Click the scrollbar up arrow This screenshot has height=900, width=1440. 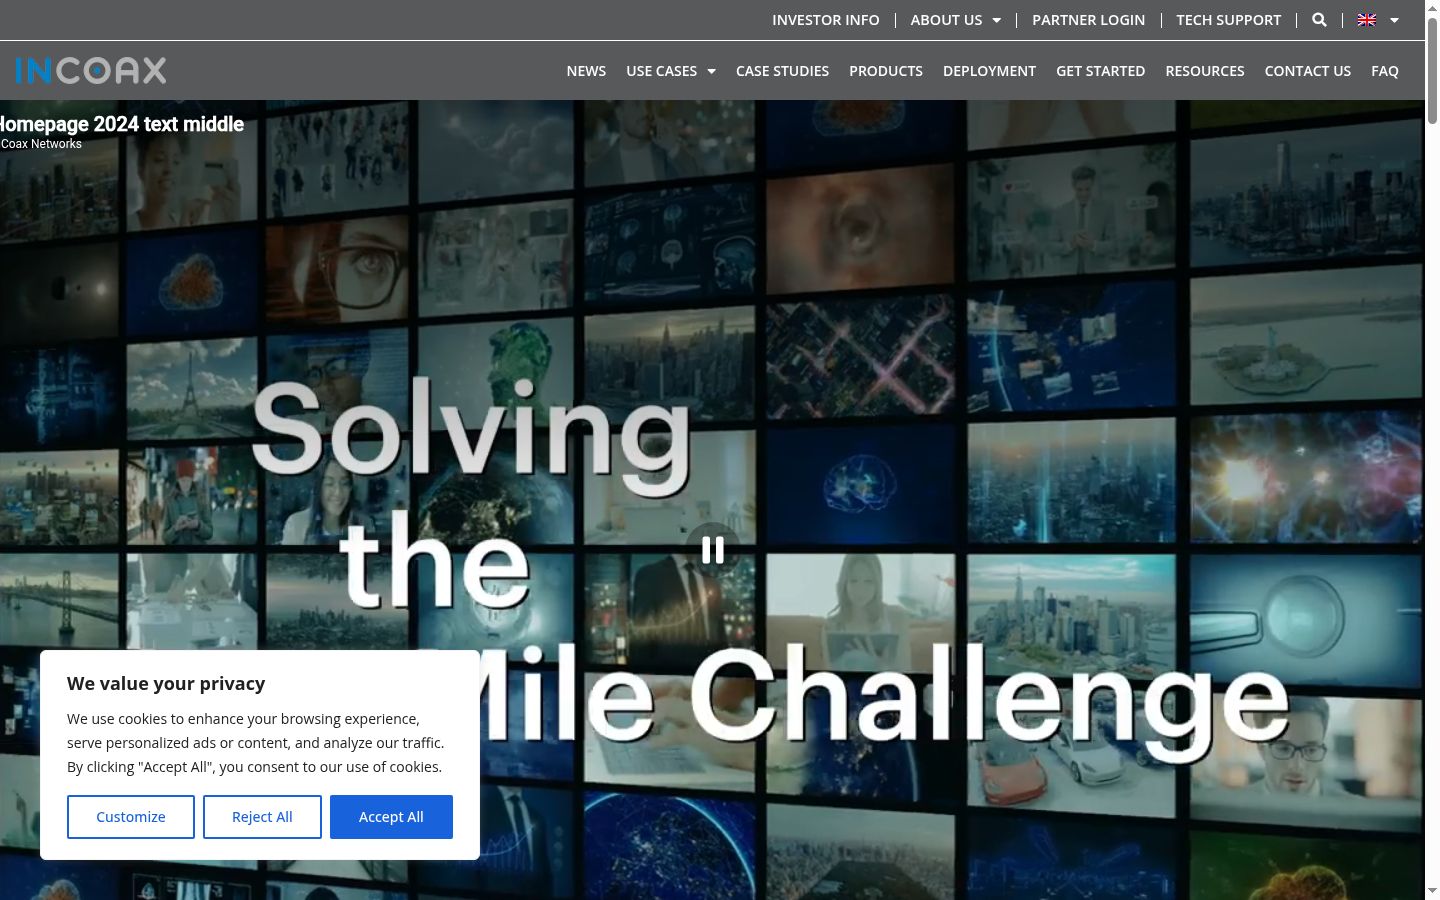[1432, 8]
